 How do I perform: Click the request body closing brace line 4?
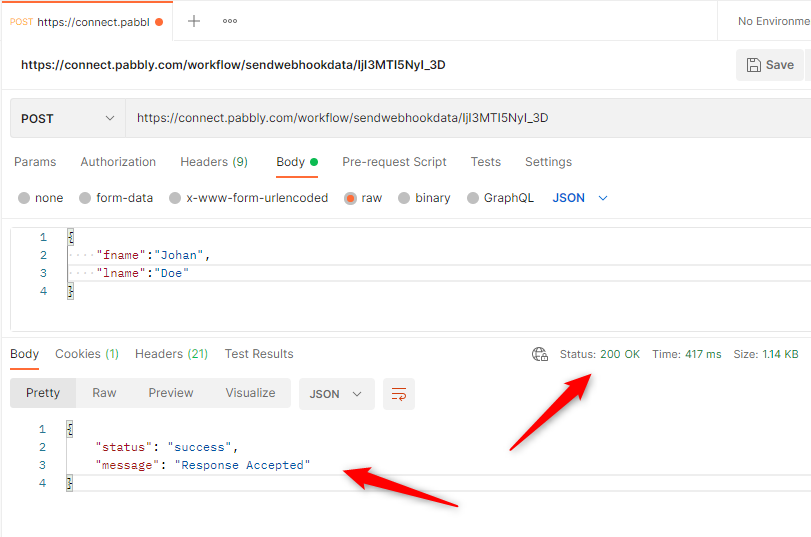pos(71,291)
